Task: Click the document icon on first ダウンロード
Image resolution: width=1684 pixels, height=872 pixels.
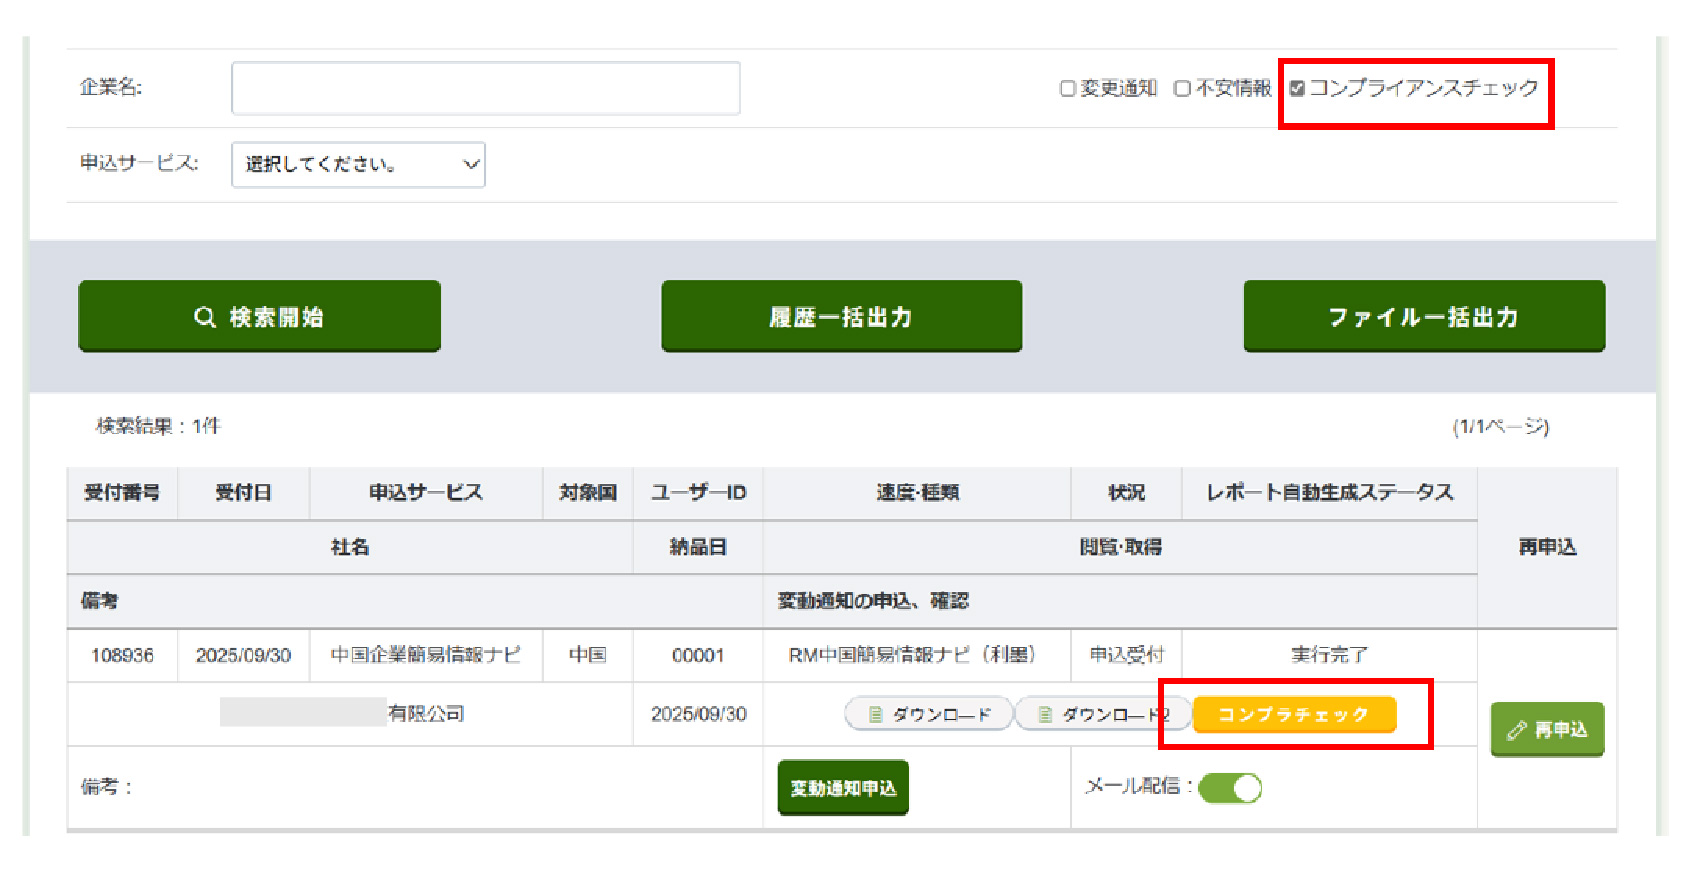Action: [875, 714]
